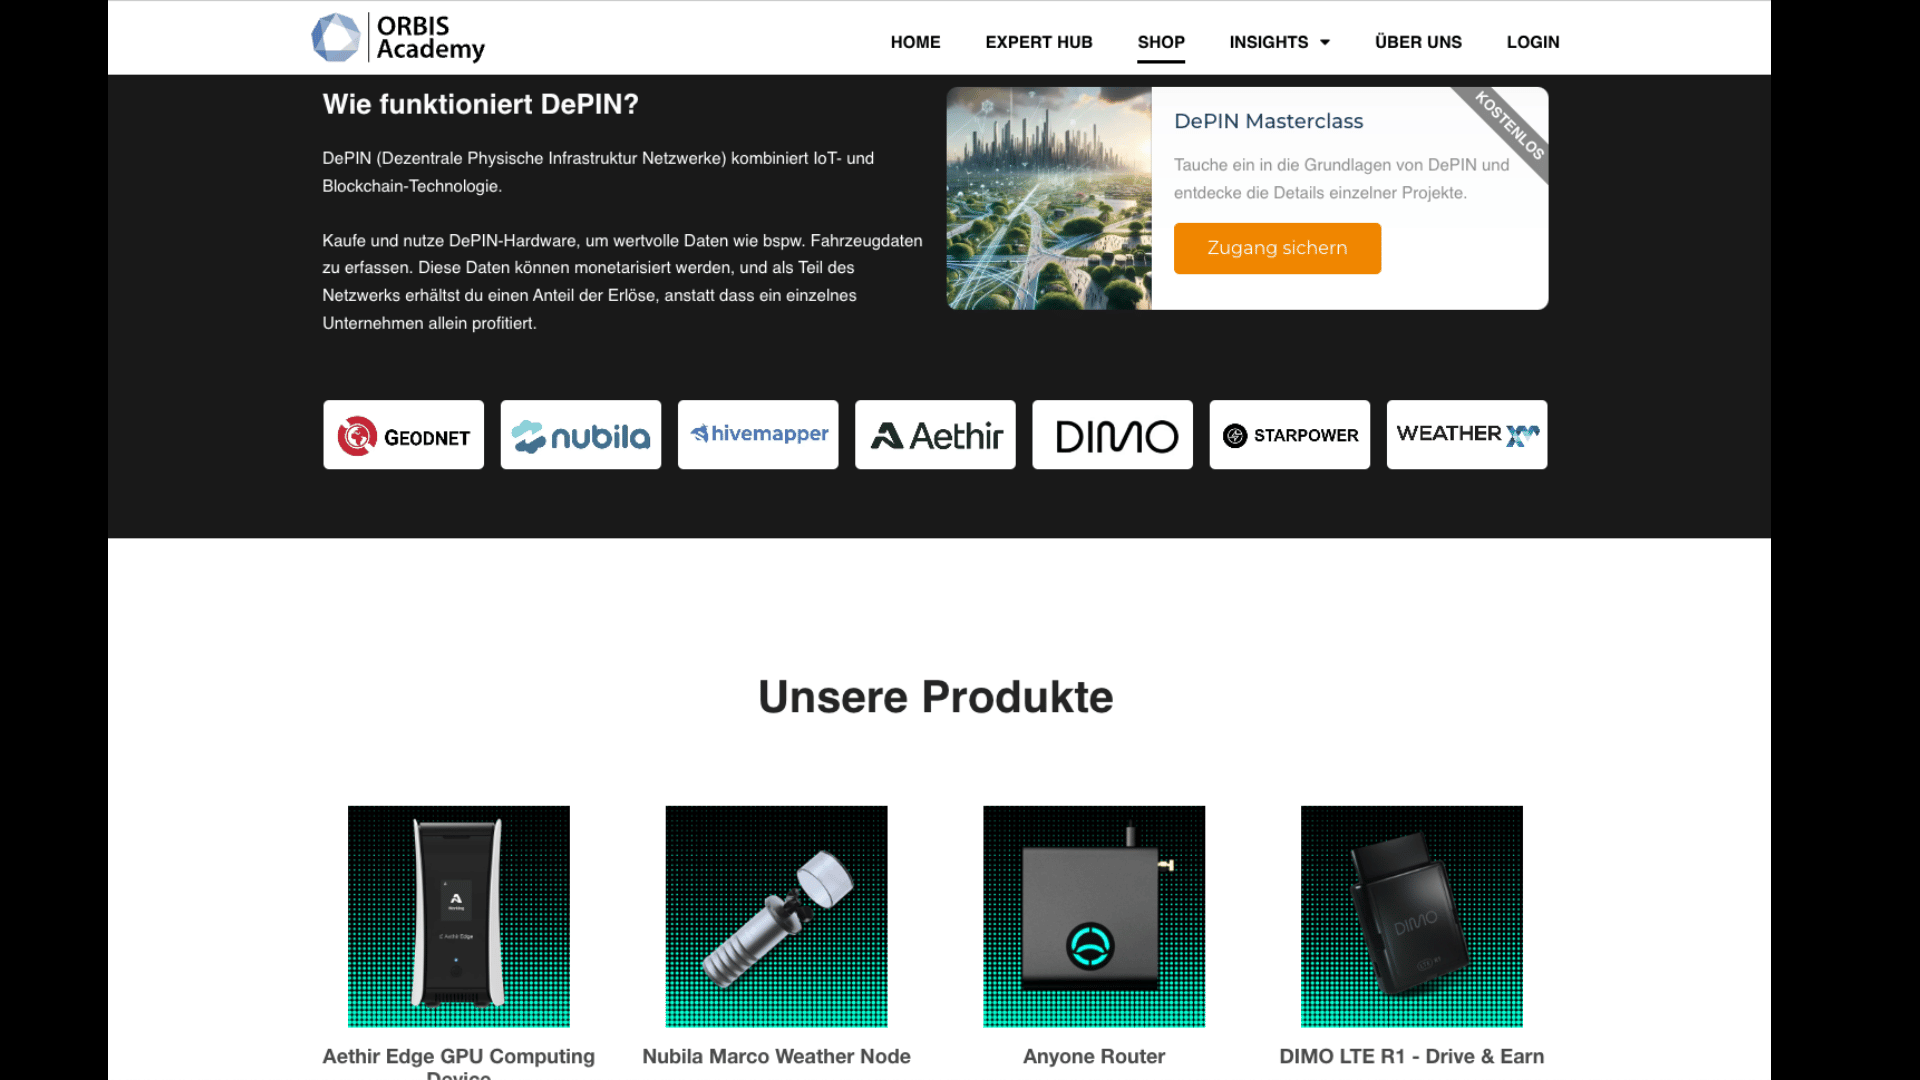Screen dimensions: 1920x1080
Task: Click the STARPOWER logo tile
Action: (x=1290, y=435)
